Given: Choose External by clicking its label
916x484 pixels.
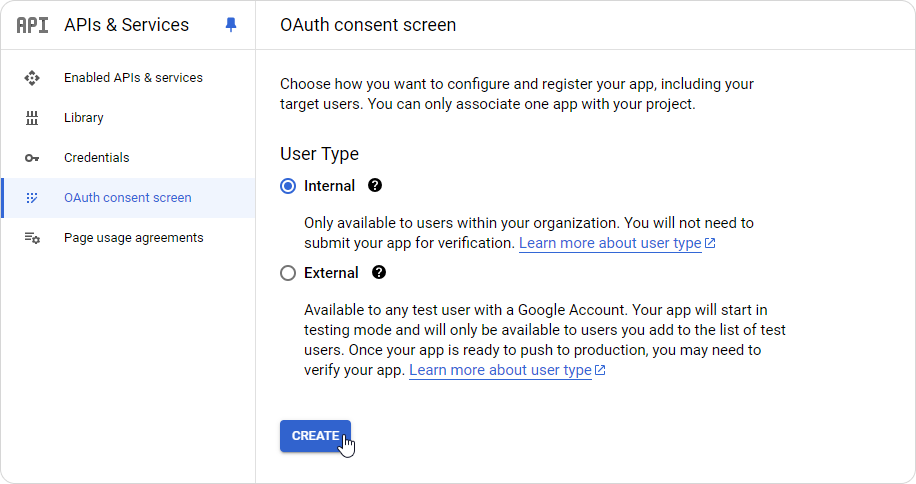Looking at the screenshot, I should pyautogui.click(x=331, y=273).
